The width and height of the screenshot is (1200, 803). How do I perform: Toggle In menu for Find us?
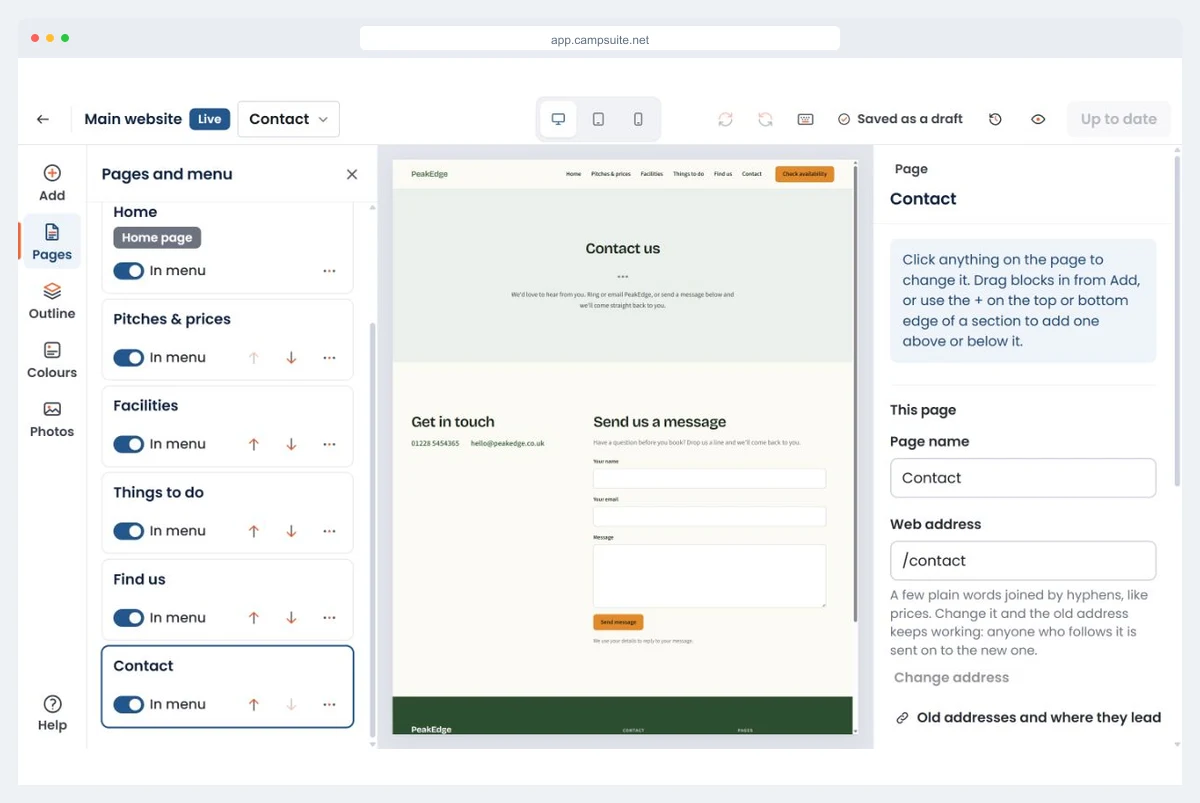point(129,618)
